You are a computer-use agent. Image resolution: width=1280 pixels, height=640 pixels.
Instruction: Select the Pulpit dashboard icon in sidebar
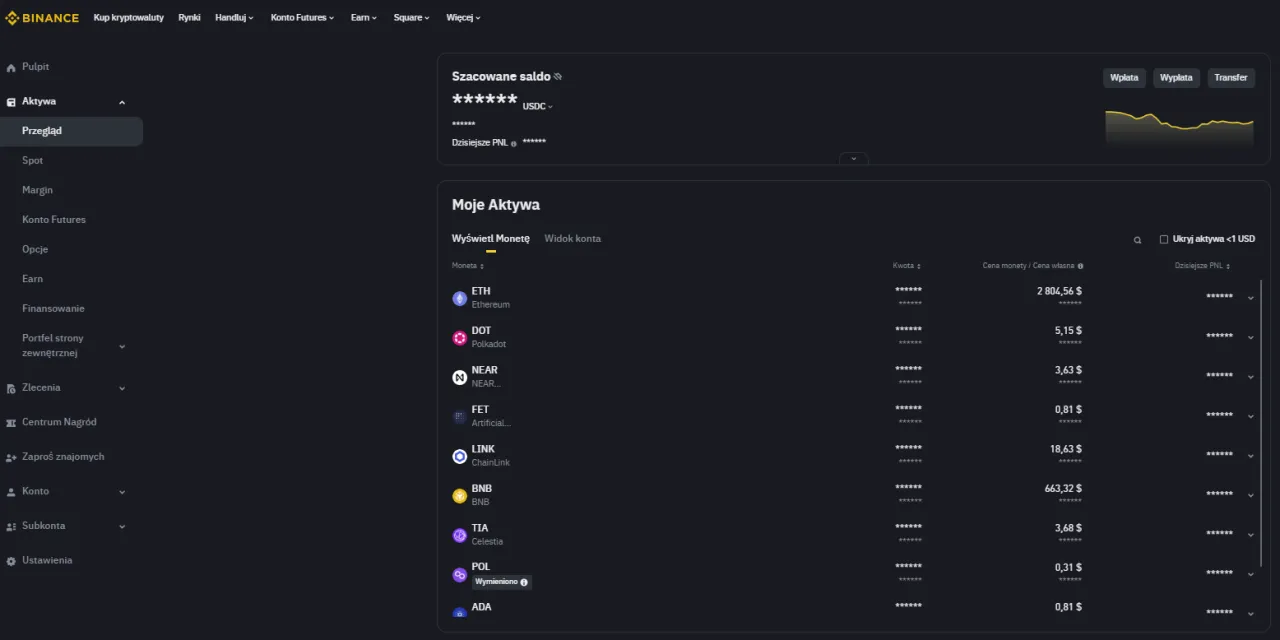coord(12,66)
